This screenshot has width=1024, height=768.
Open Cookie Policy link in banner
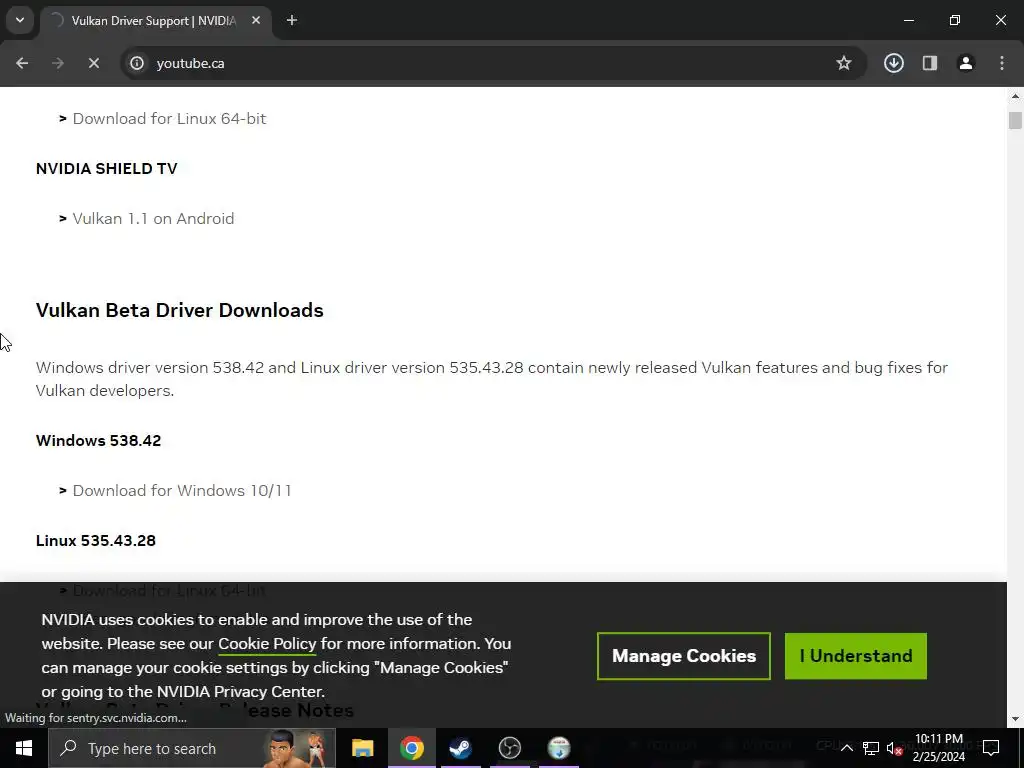(267, 644)
